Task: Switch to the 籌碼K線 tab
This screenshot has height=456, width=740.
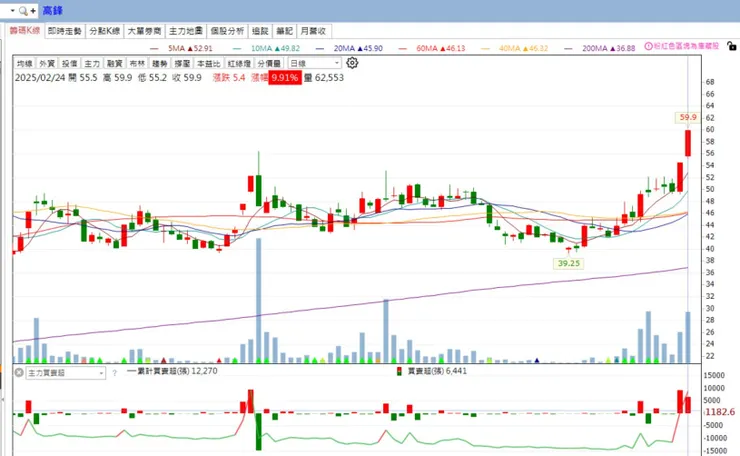Action: [x=25, y=31]
